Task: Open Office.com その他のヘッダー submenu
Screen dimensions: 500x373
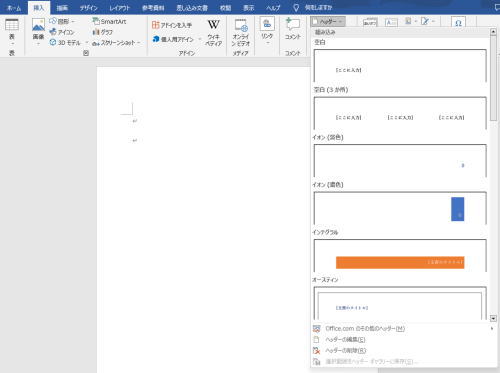Action: coord(365,328)
